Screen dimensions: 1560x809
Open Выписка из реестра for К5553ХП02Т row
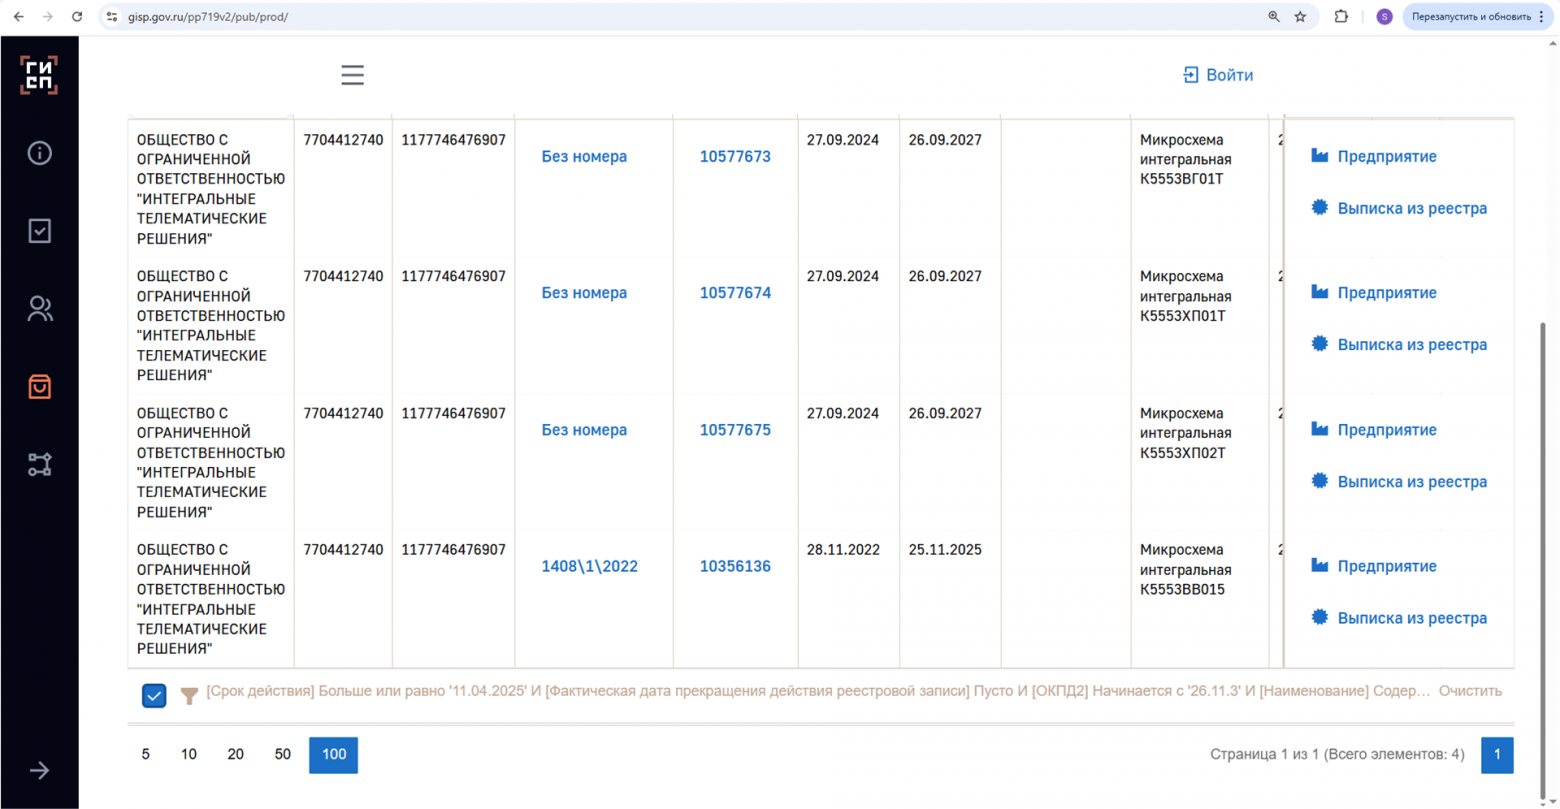(1399, 481)
